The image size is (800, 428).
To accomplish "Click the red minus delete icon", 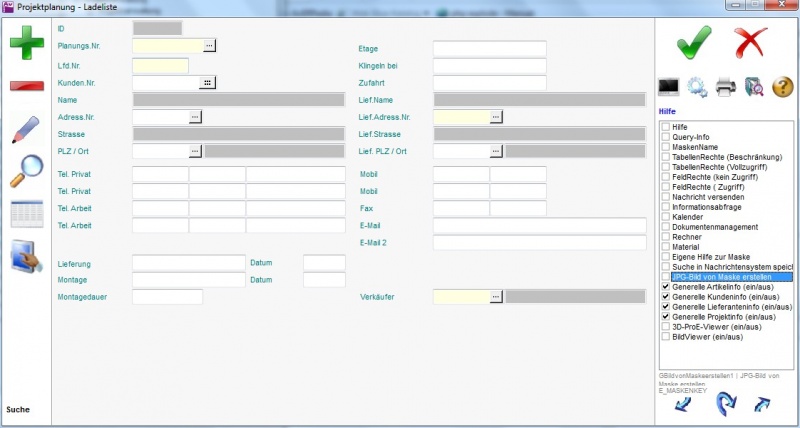I will click(27, 86).
